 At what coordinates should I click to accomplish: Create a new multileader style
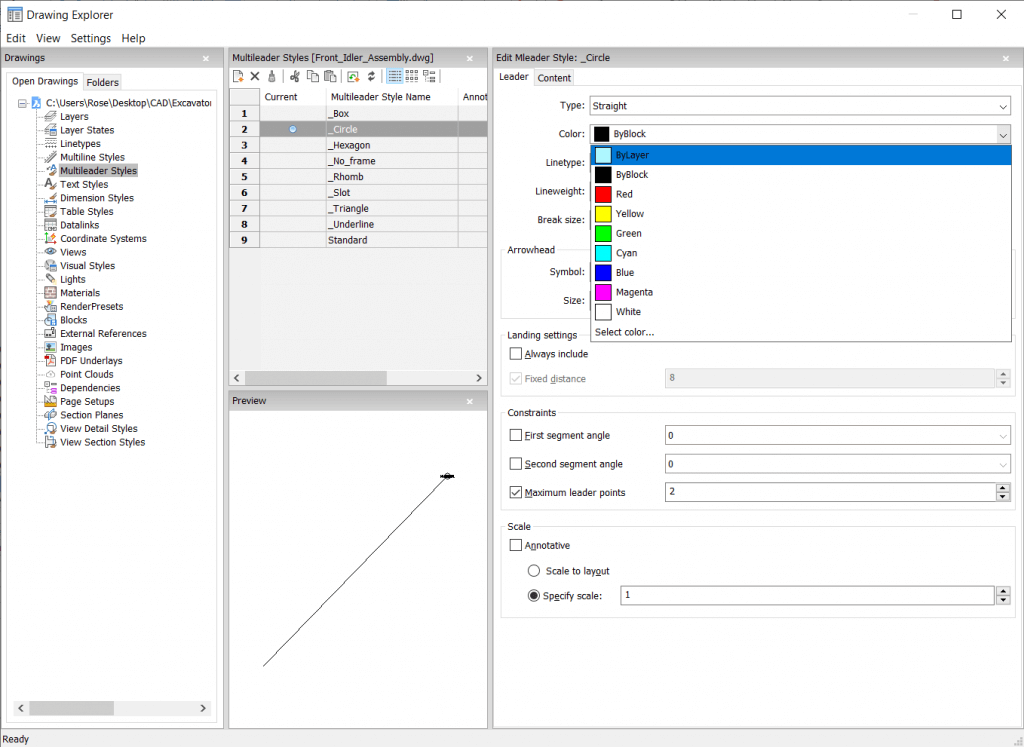pyautogui.click(x=237, y=76)
